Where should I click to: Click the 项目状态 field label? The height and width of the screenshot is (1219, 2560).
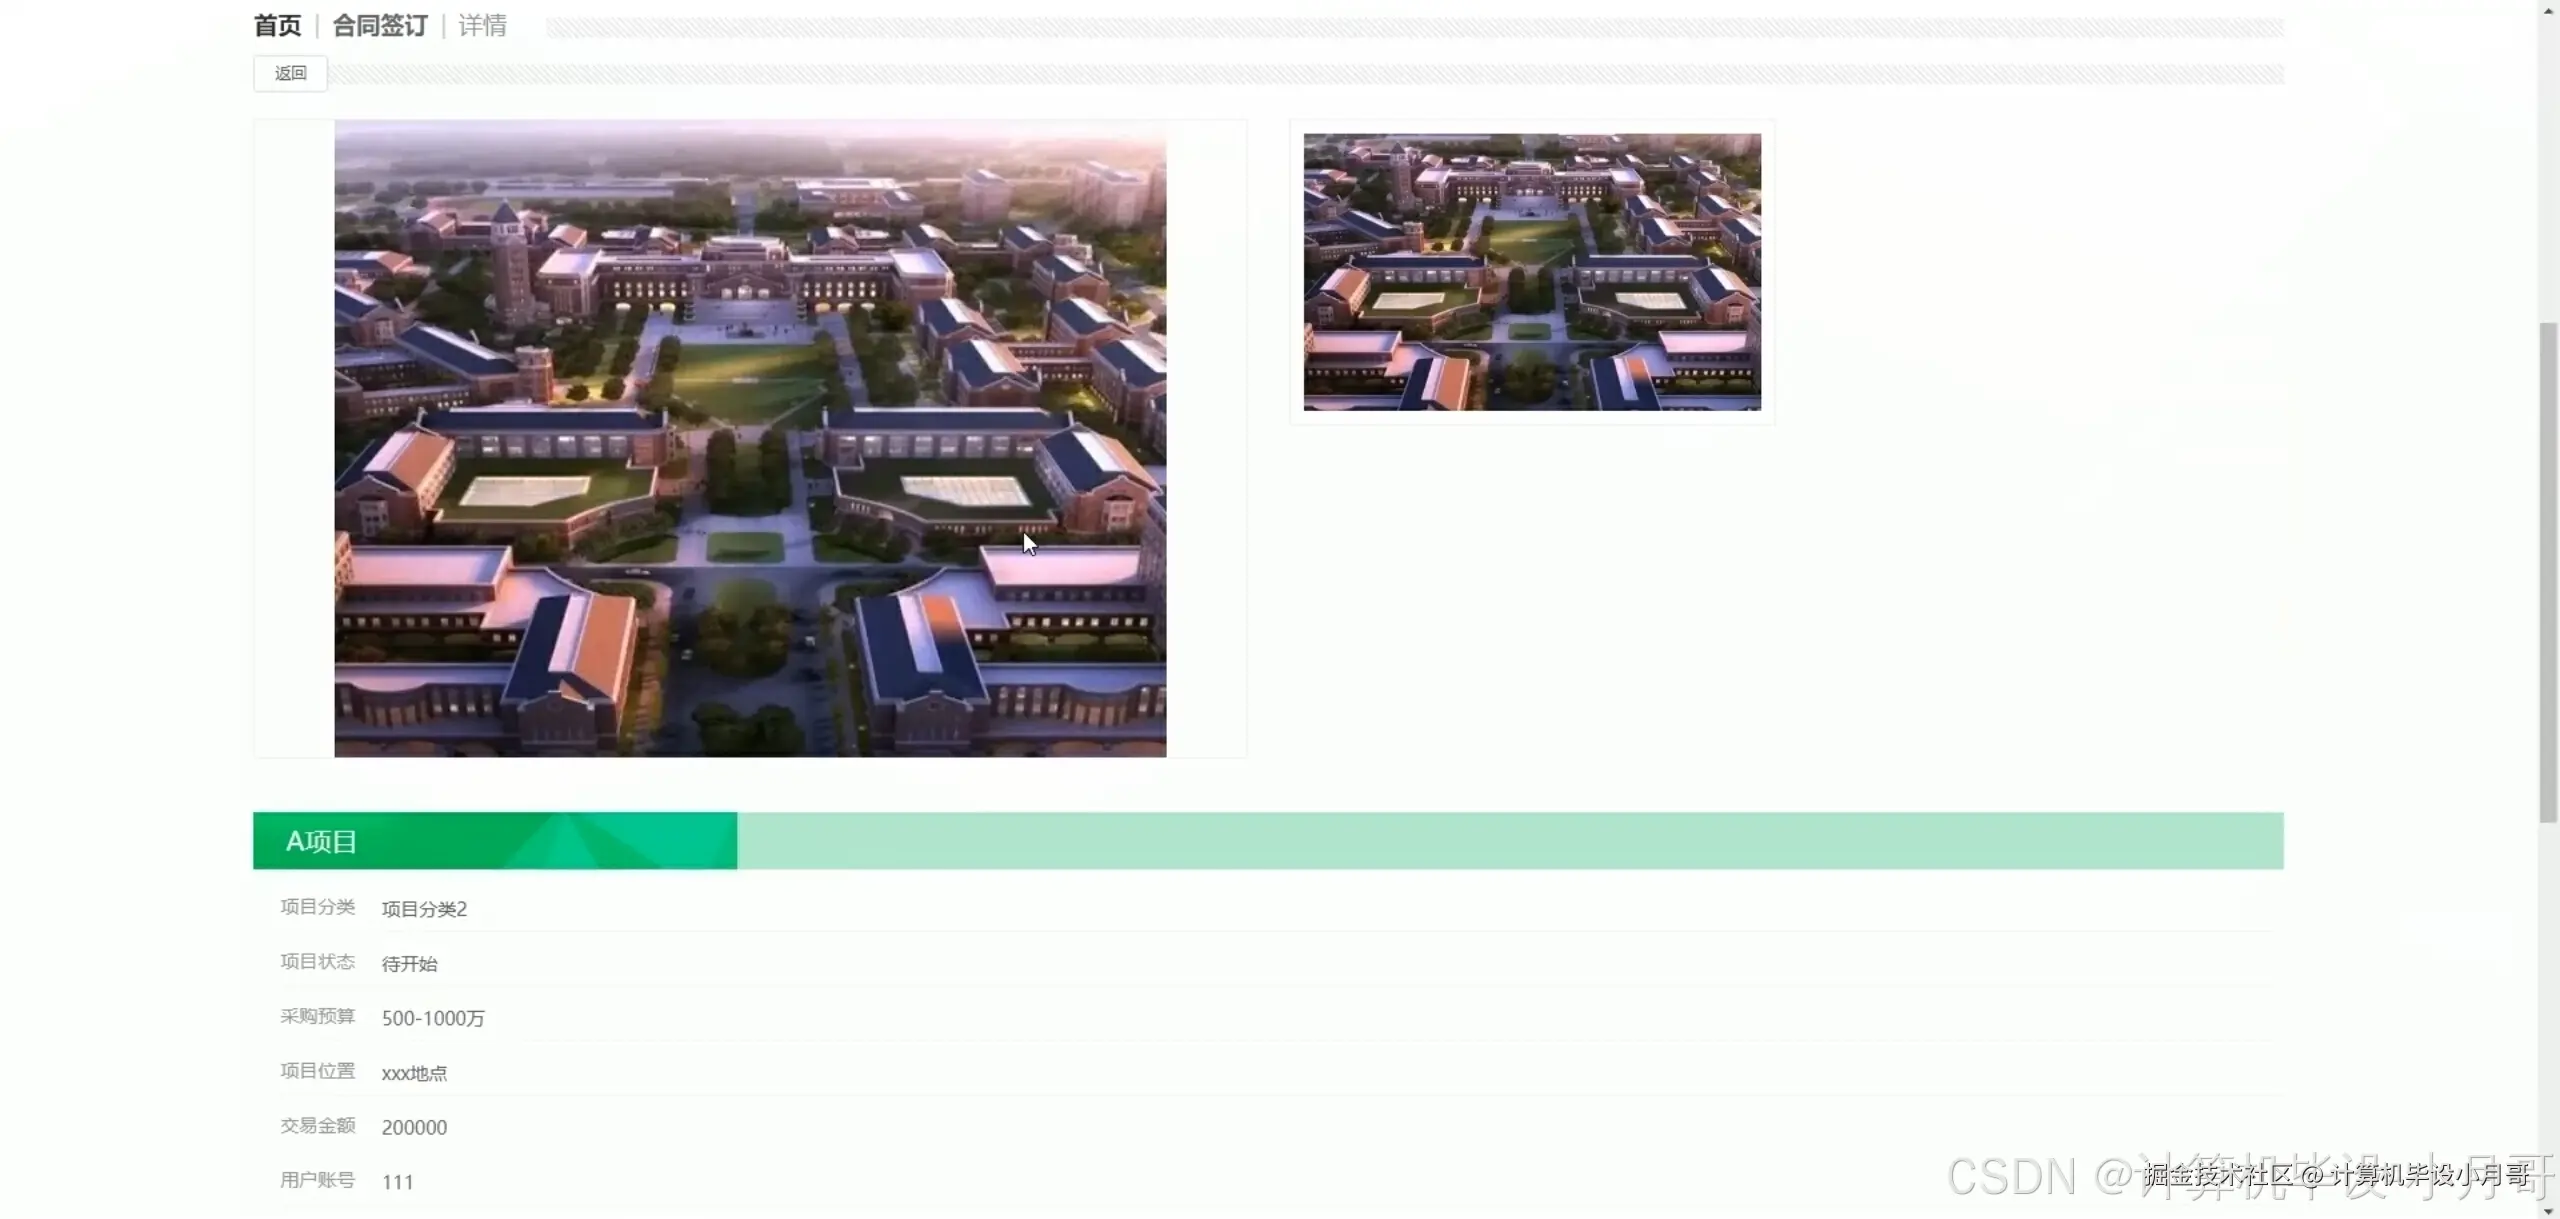pos(317,962)
